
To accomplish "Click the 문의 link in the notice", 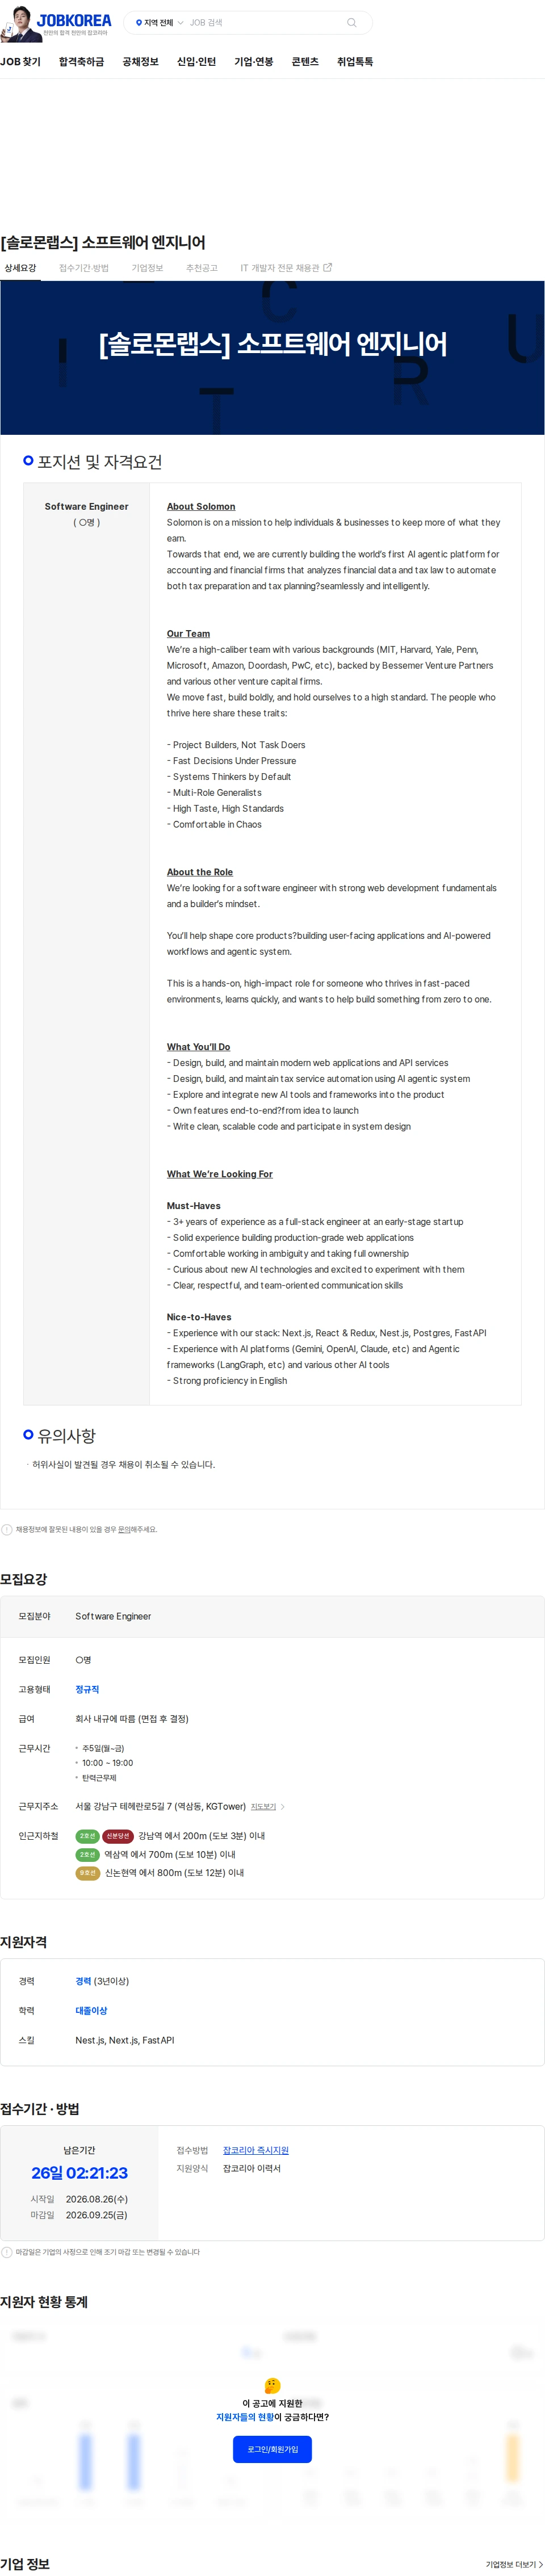I will (124, 1529).
